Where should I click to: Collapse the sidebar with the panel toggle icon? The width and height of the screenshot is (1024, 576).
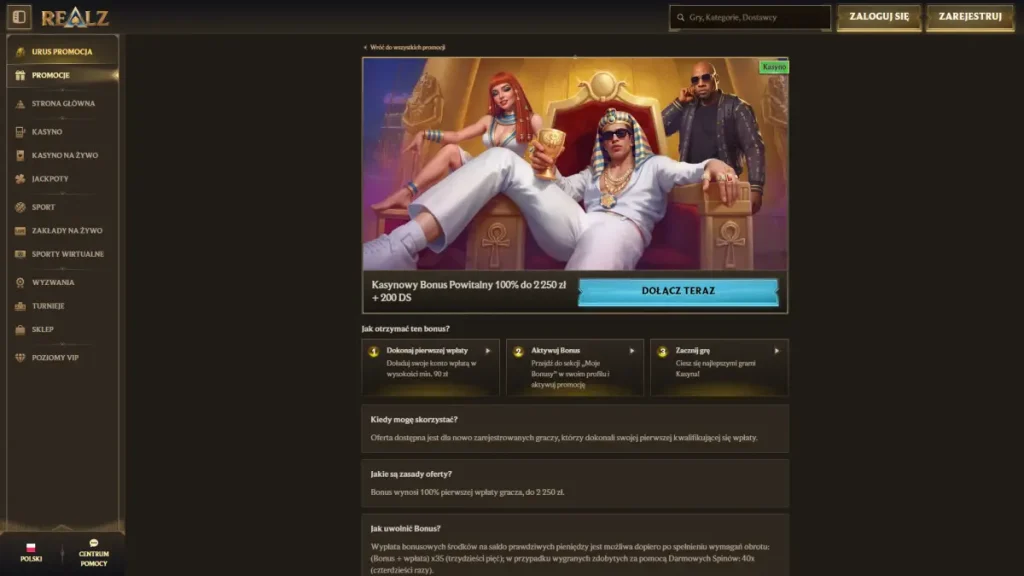pyautogui.click(x=19, y=17)
